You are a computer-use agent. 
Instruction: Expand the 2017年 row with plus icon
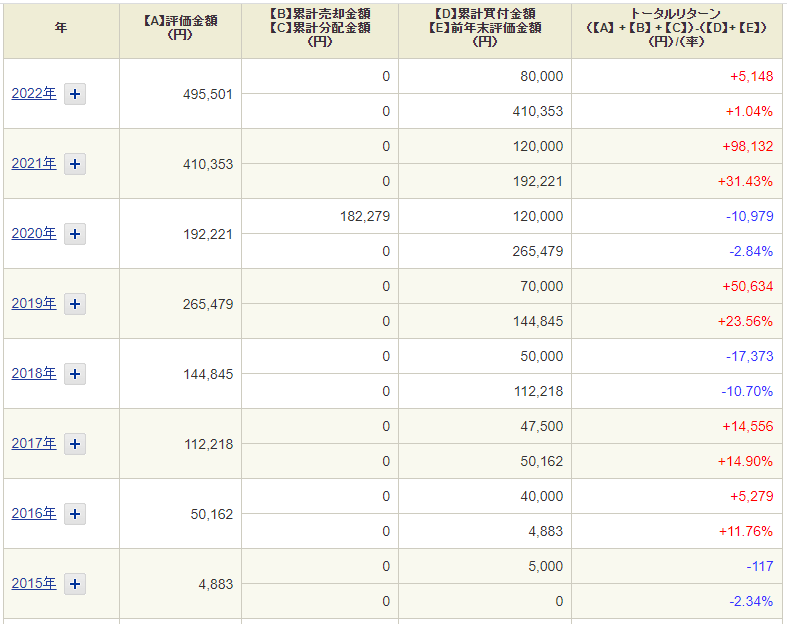click(x=75, y=444)
